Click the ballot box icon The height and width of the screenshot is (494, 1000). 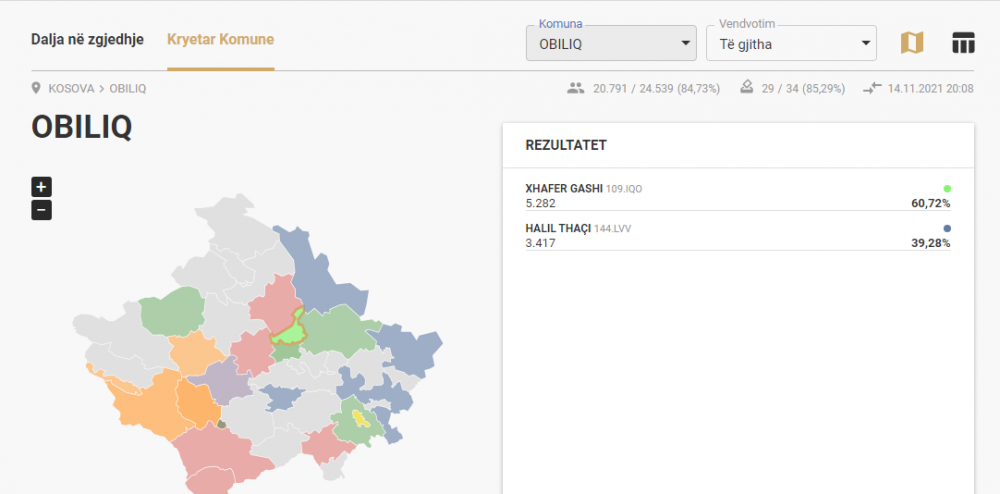pyautogui.click(x=746, y=88)
